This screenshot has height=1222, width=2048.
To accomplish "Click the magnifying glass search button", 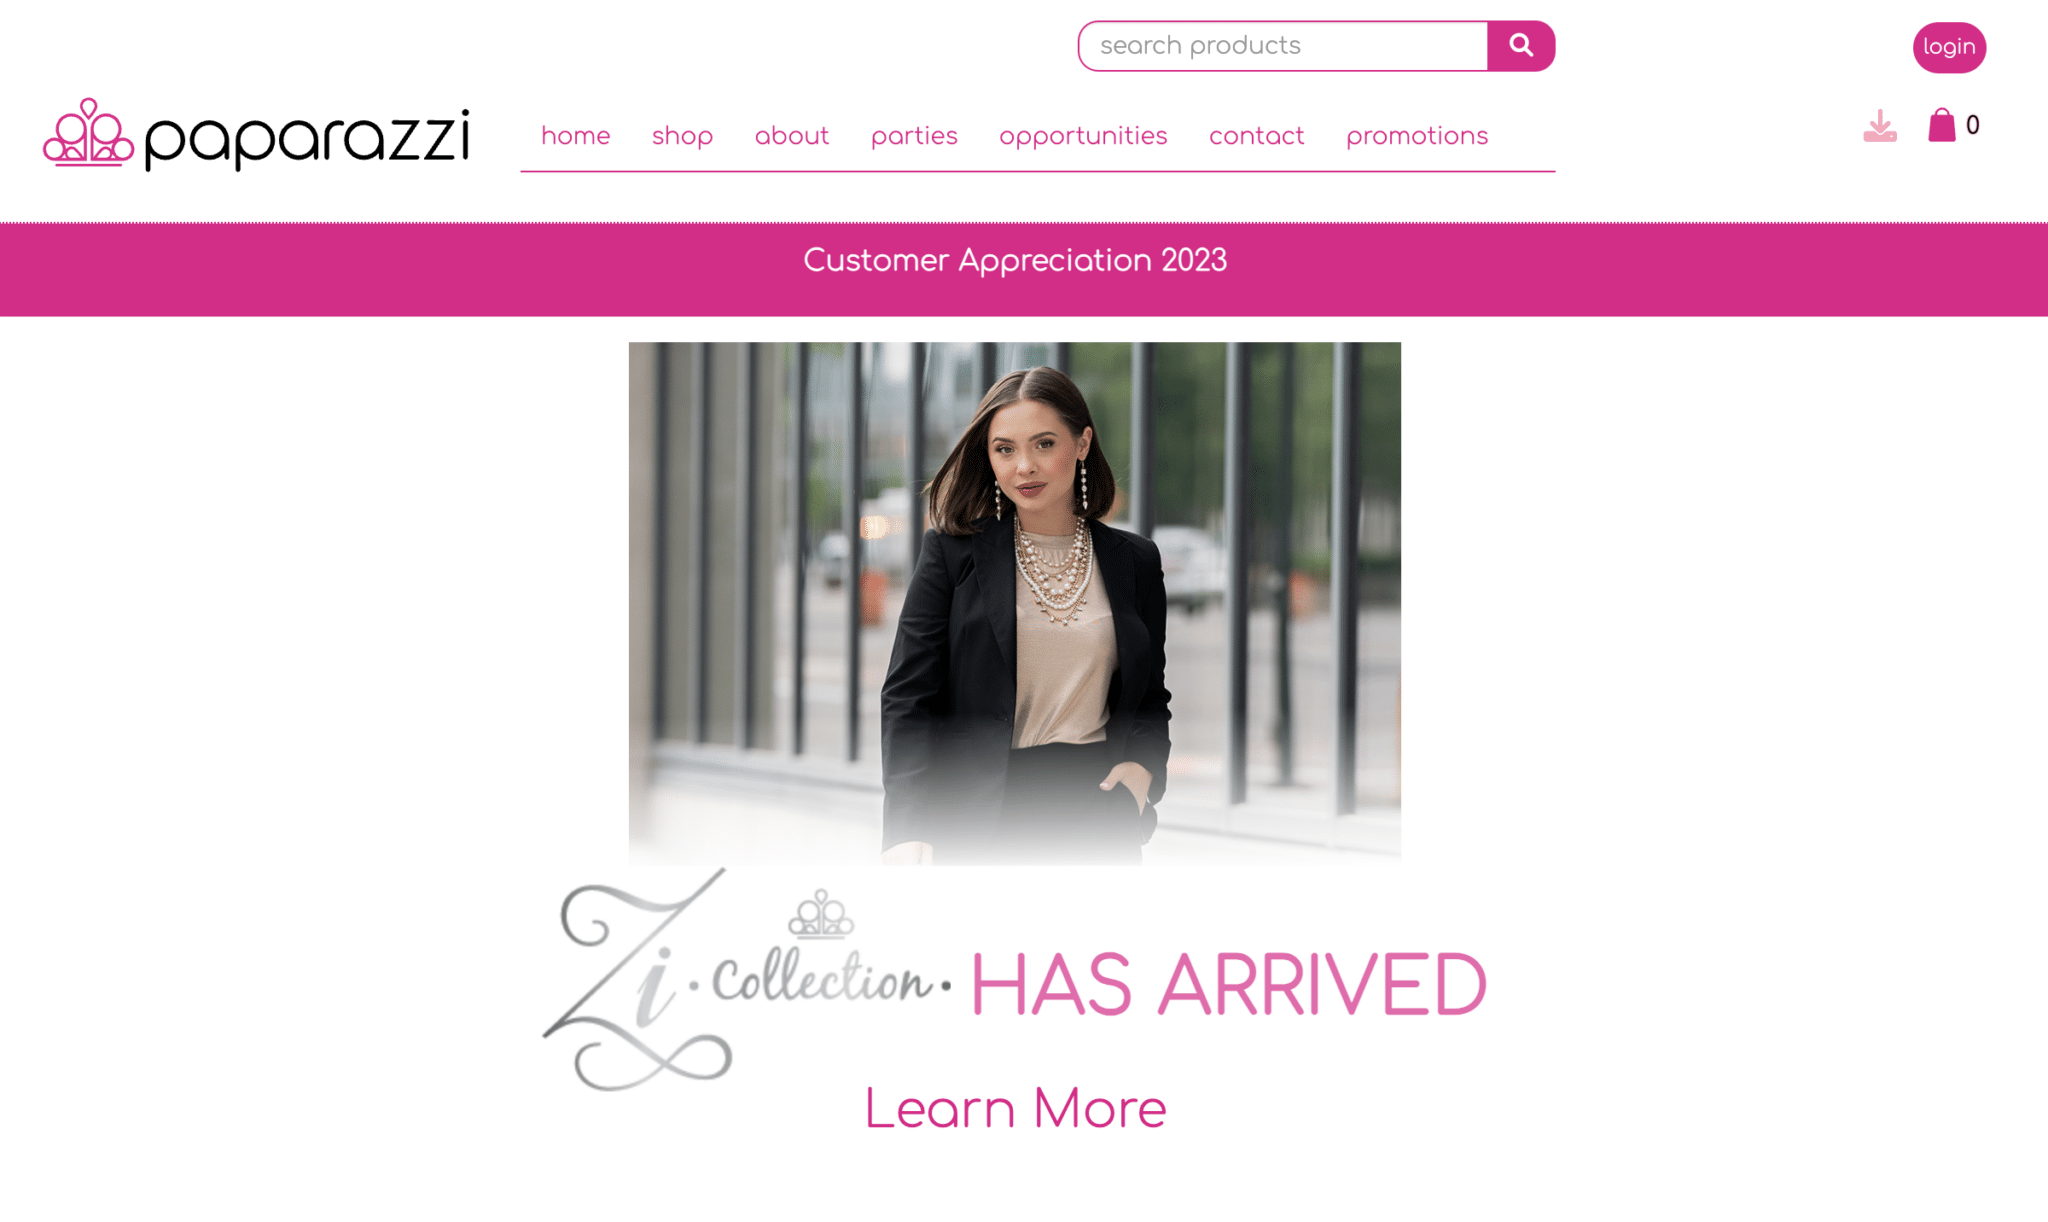I will click(x=1520, y=46).
